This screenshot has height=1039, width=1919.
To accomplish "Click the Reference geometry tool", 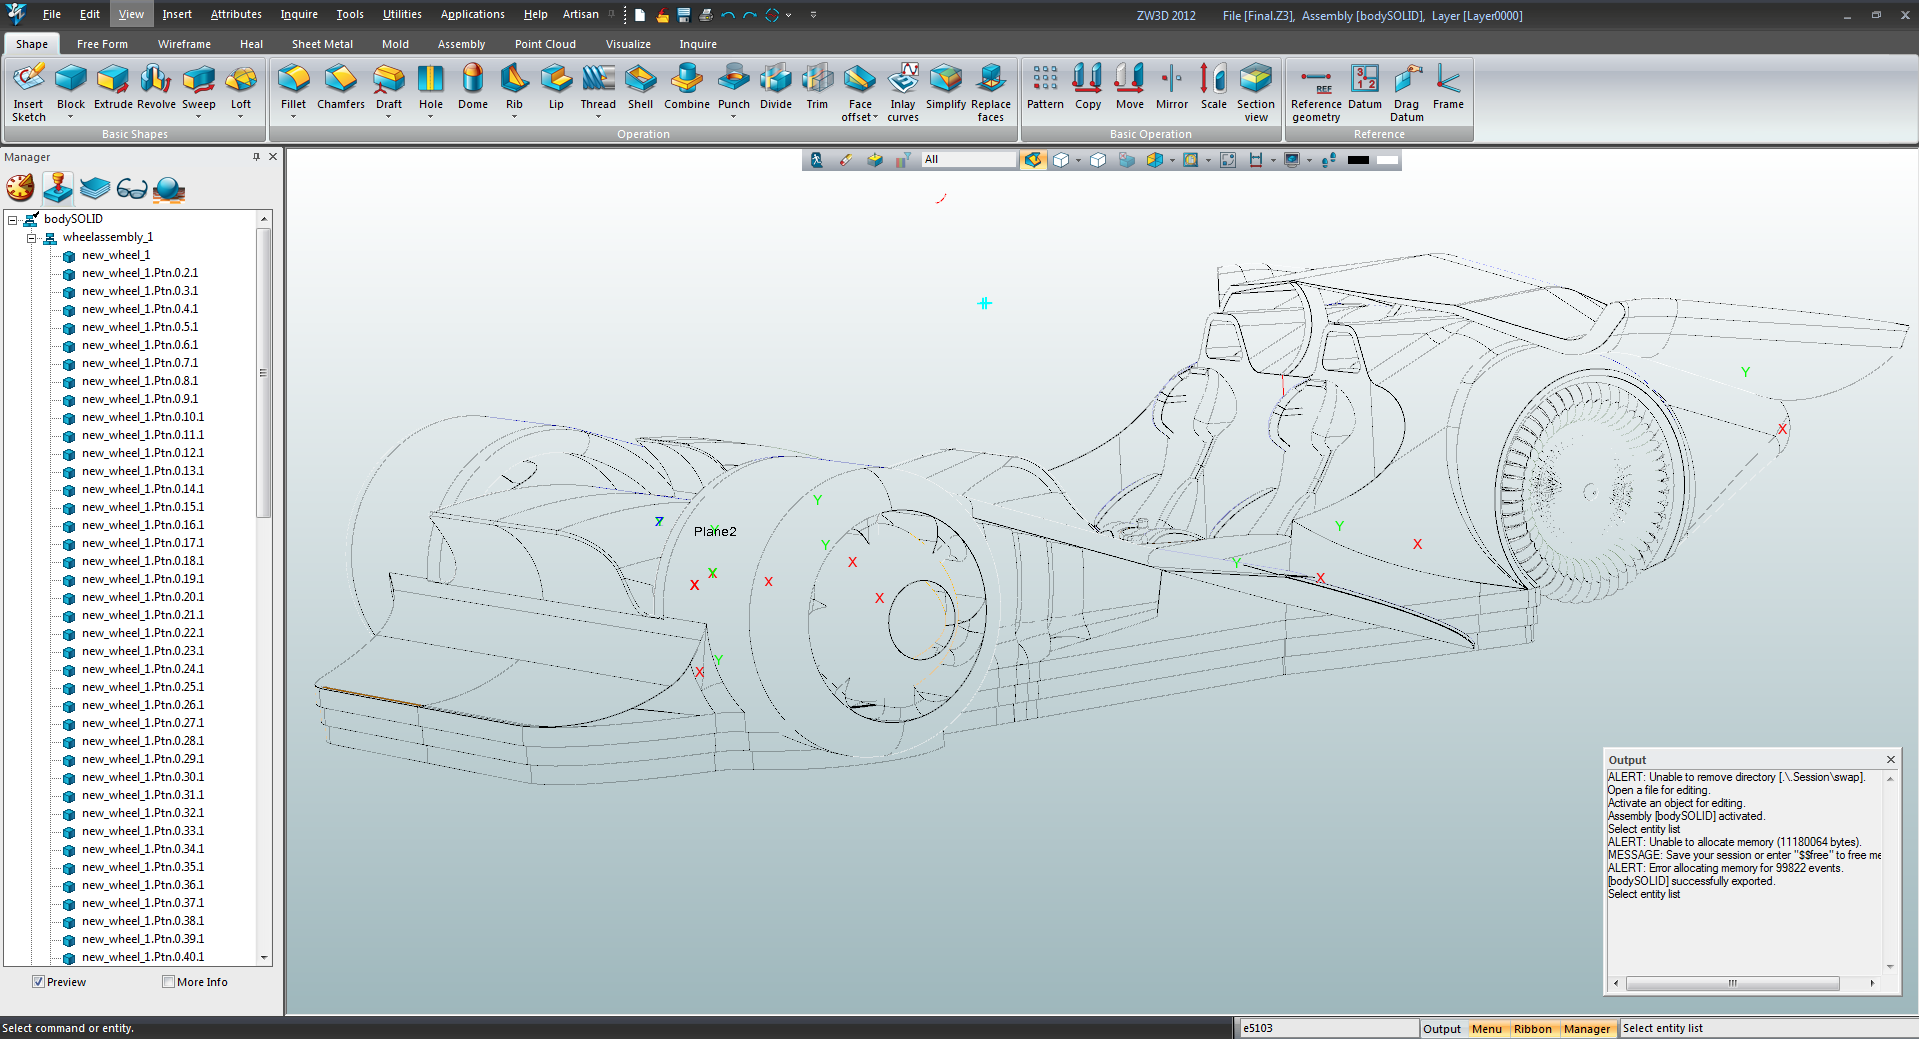I will [1316, 92].
